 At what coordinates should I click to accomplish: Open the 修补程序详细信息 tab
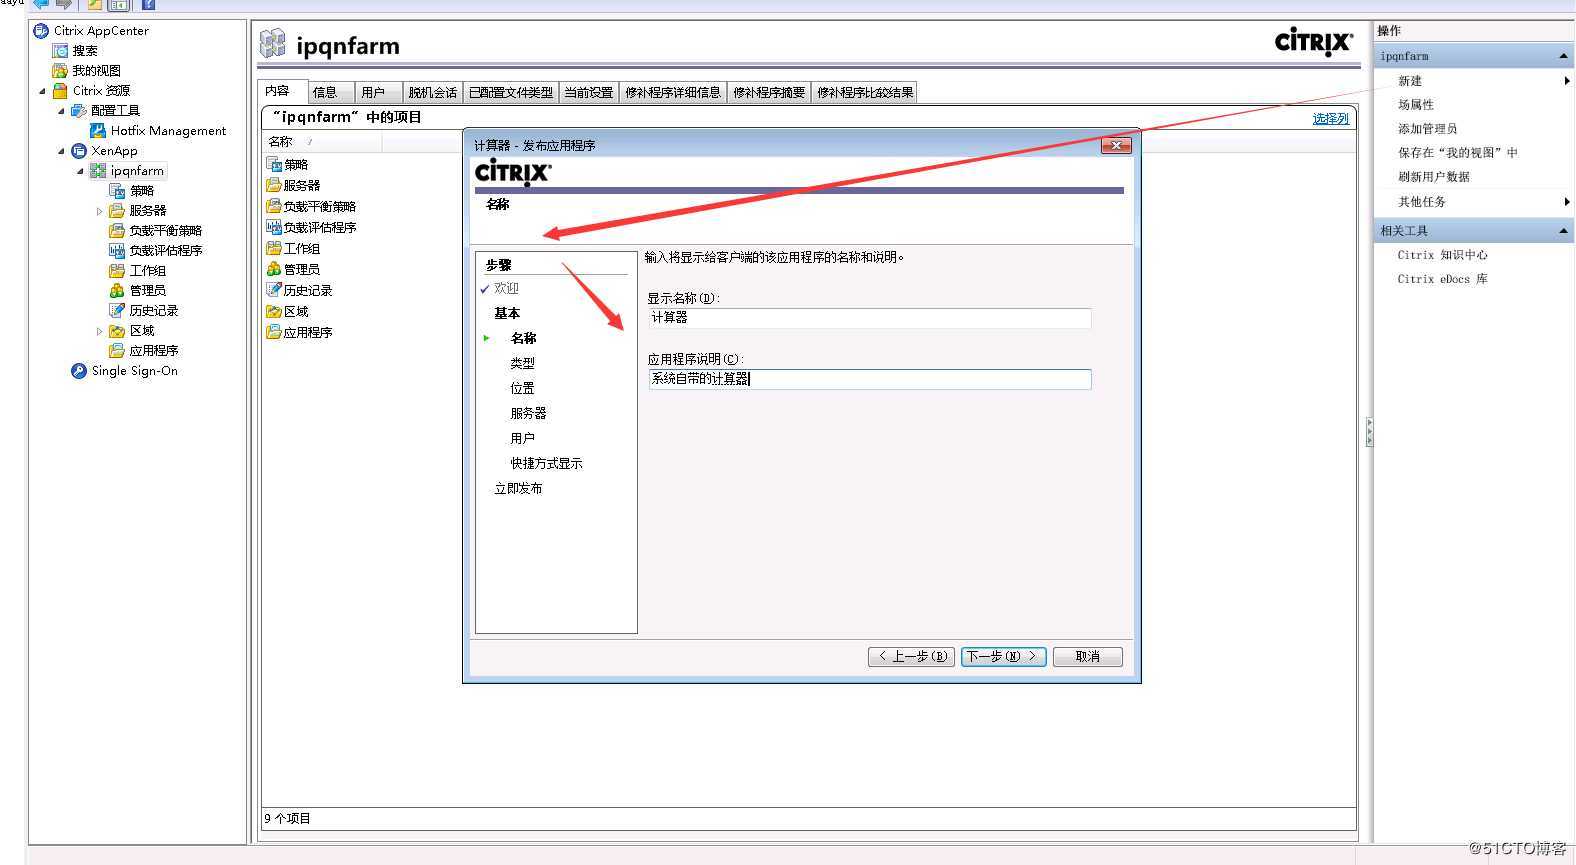[672, 92]
